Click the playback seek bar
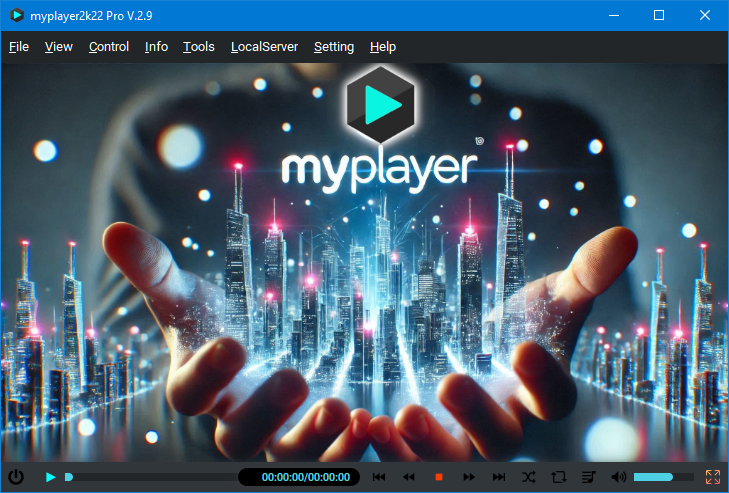 pyautogui.click(x=150, y=477)
